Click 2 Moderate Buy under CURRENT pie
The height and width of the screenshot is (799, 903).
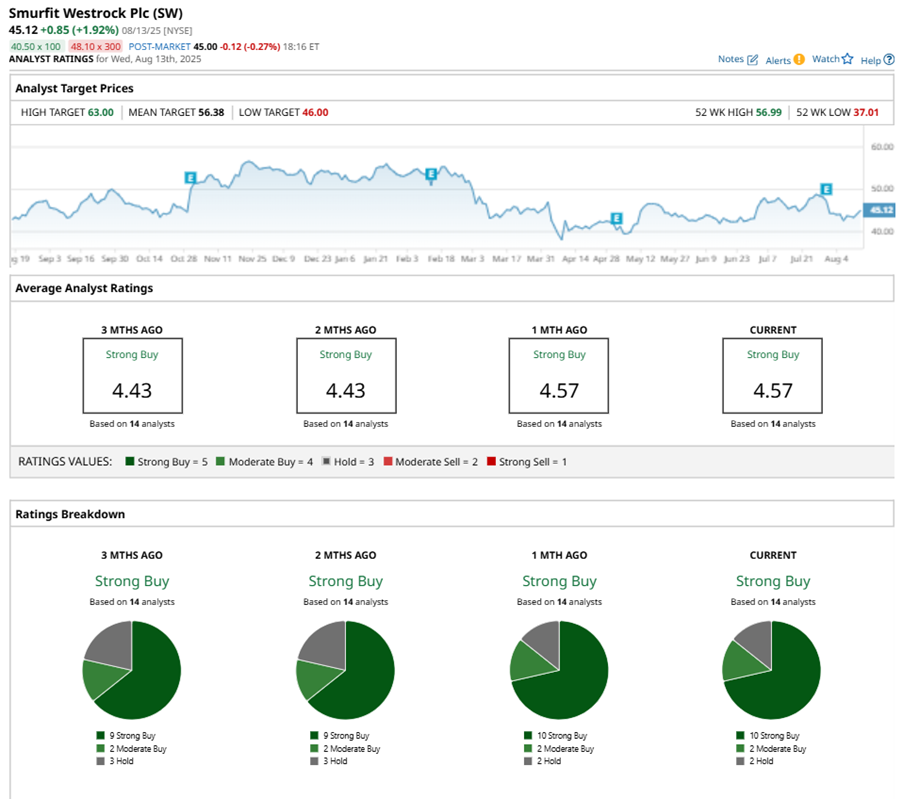tap(778, 749)
